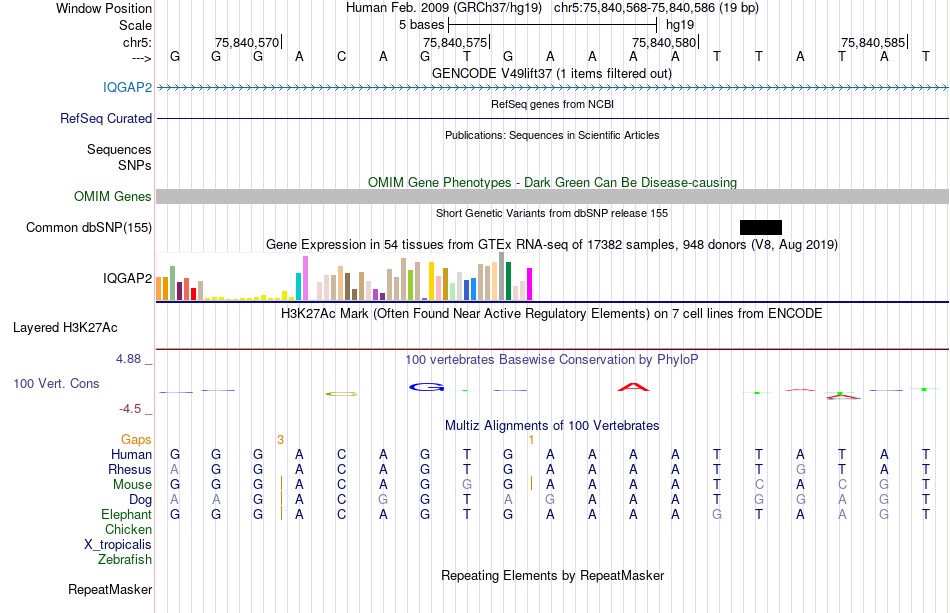Image resolution: width=950 pixels, height=613 pixels.
Task: Click the OMIM Gene Phenotypes title
Action: tap(552, 182)
